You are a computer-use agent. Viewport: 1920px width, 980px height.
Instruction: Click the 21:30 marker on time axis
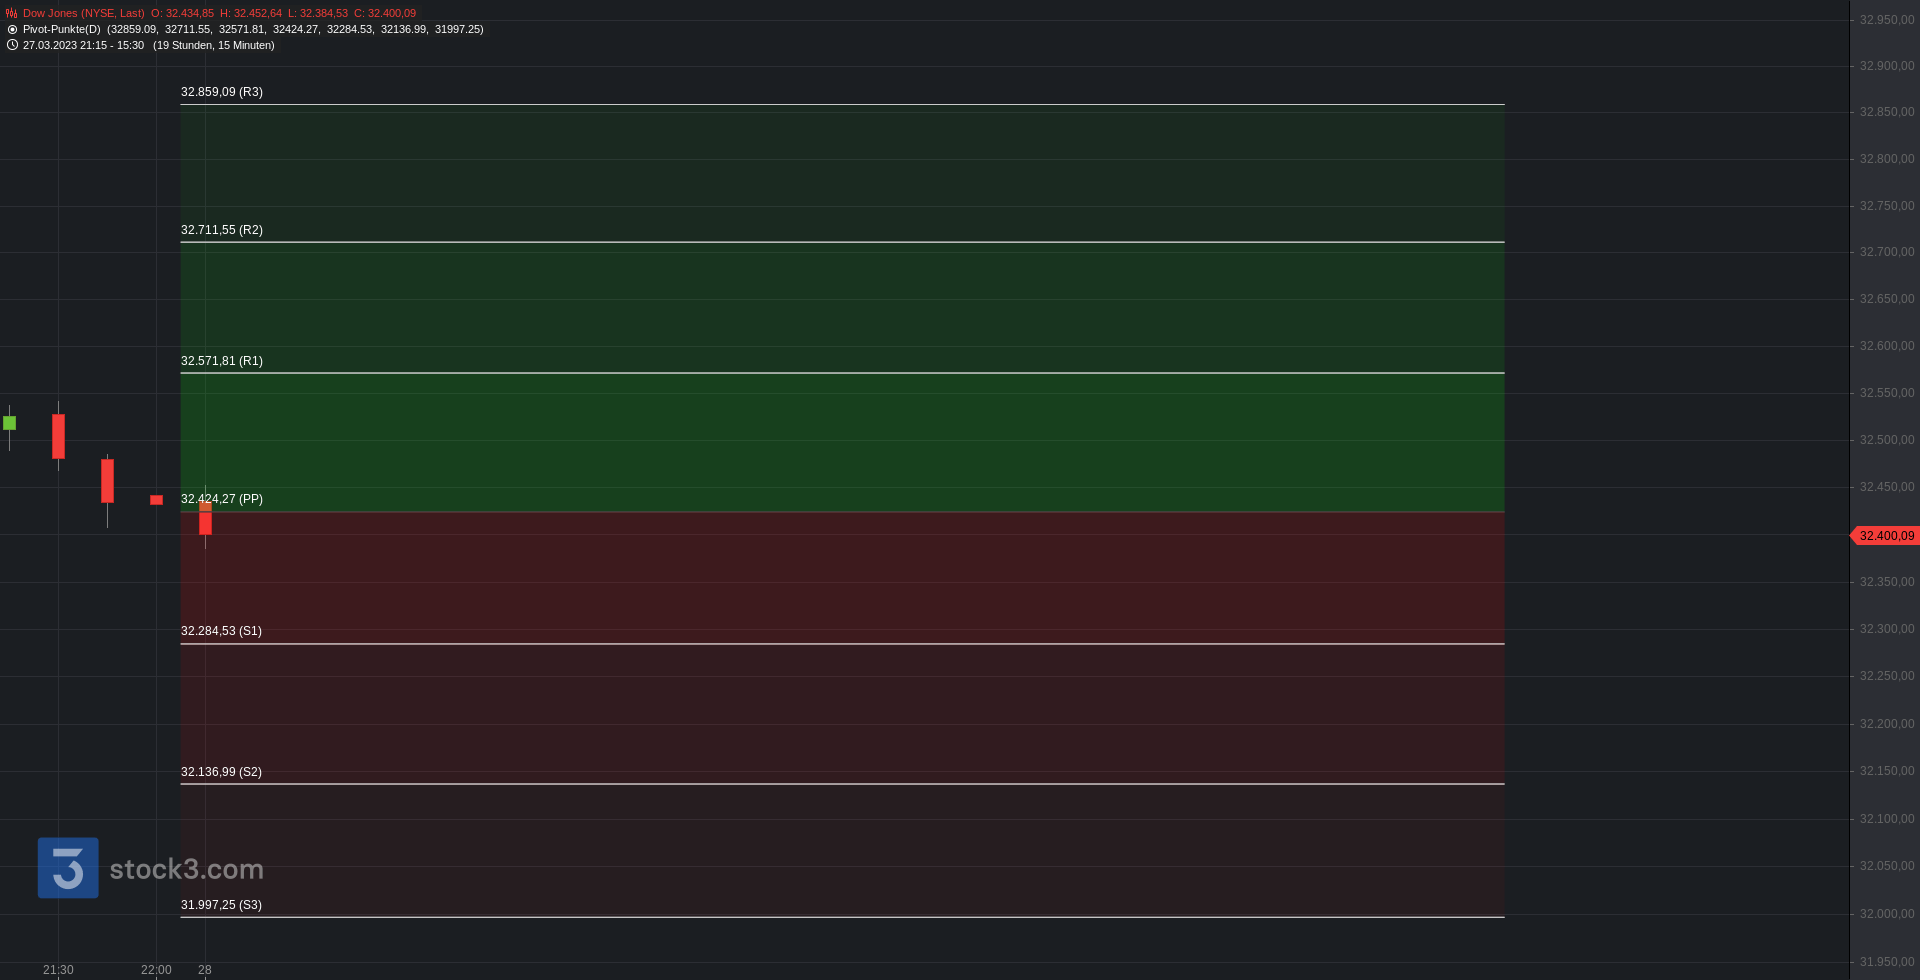click(x=58, y=970)
